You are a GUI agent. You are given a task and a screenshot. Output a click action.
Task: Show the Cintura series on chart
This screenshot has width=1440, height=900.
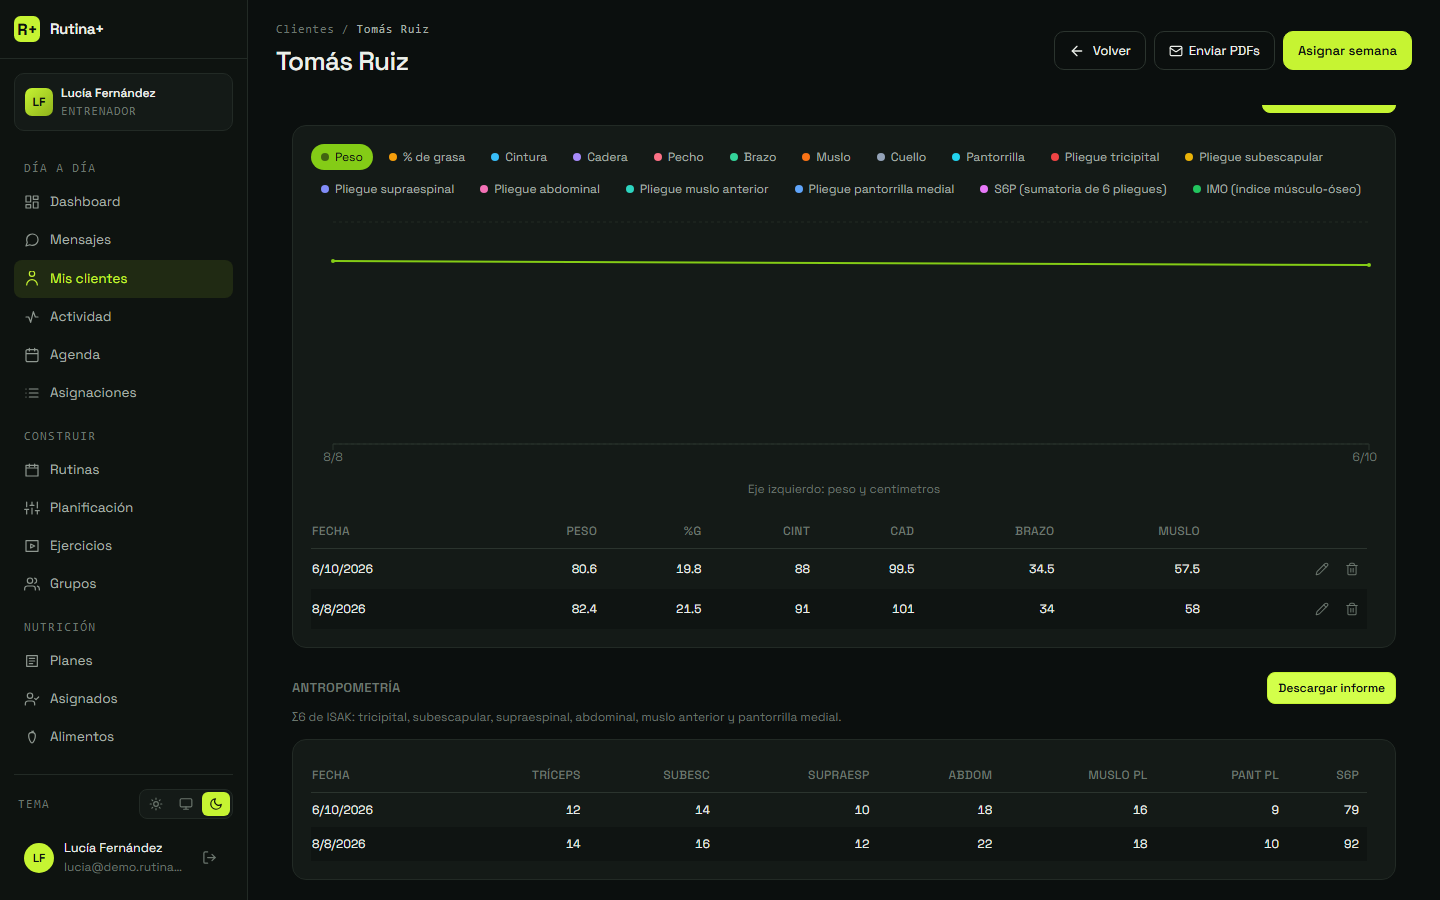click(519, 157)
